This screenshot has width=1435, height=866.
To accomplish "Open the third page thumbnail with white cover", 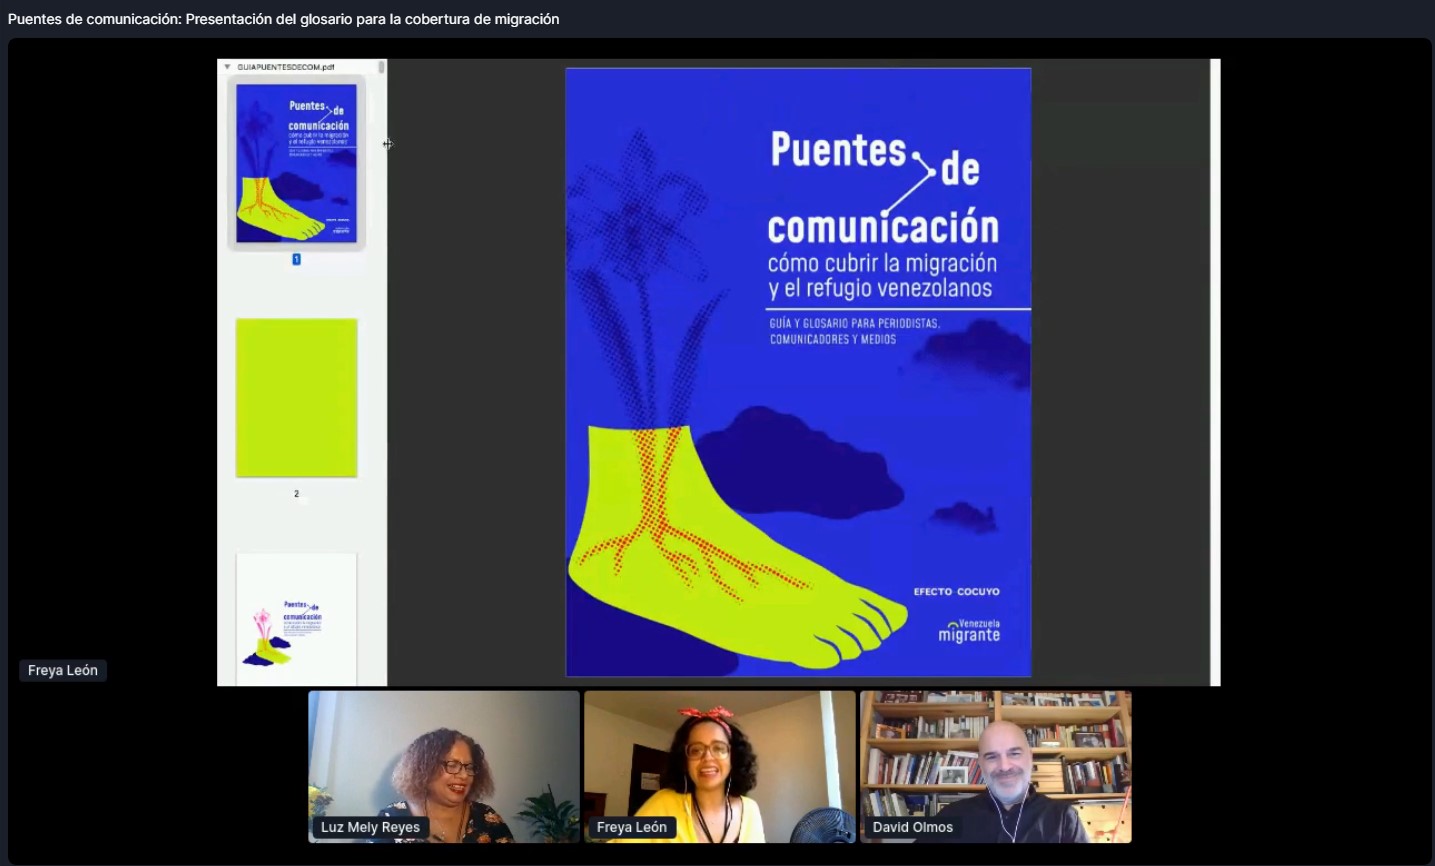I will tap(296, 619).
